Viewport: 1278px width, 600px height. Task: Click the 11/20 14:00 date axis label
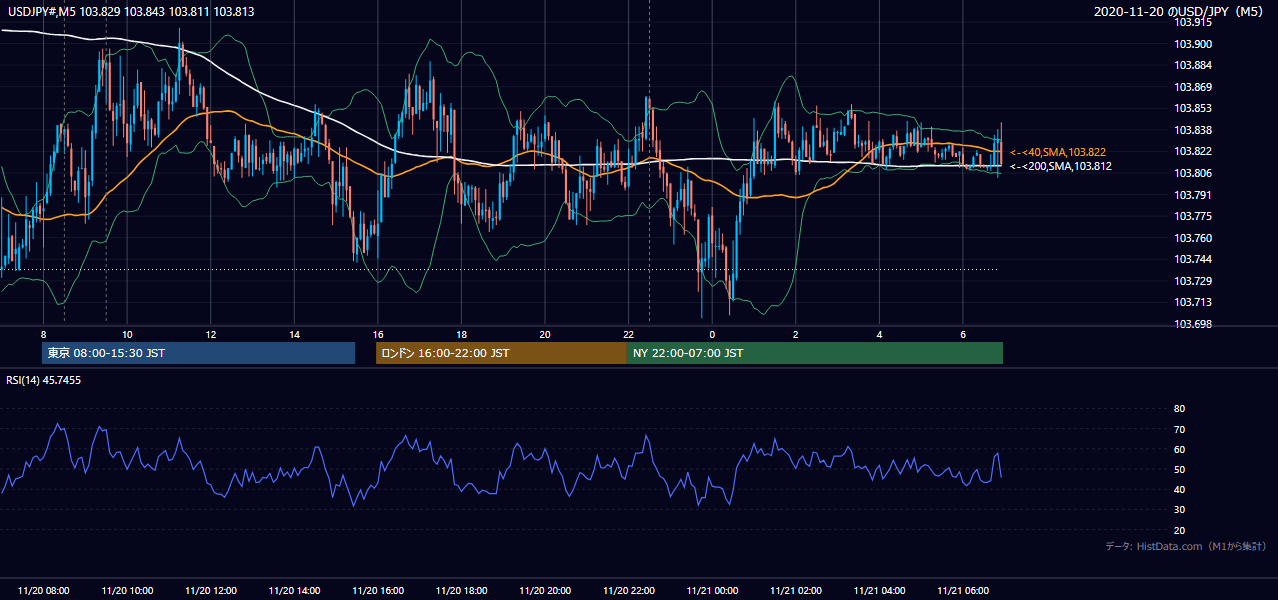(294, 591)
